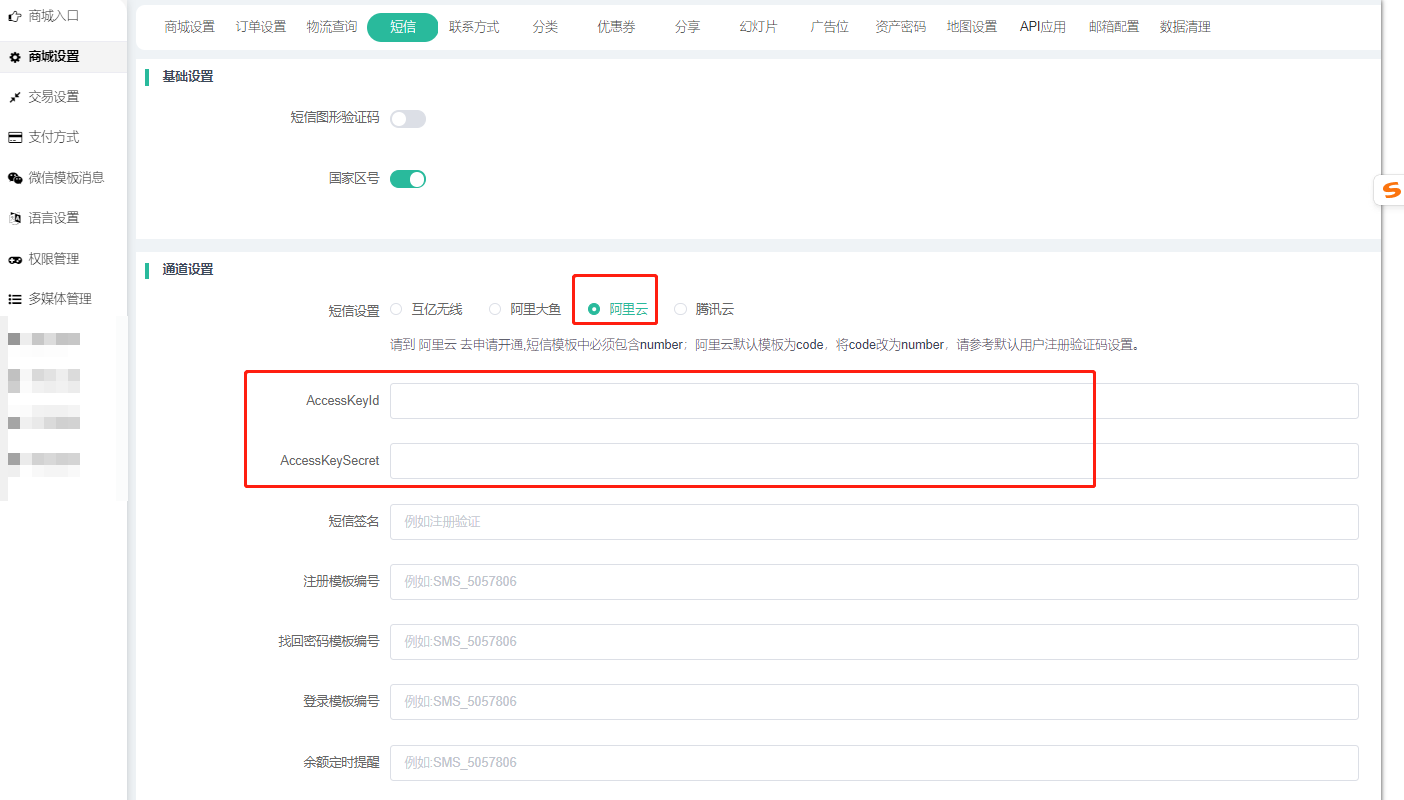Select the 阿里大鱼 radio button

pos(495,309)
